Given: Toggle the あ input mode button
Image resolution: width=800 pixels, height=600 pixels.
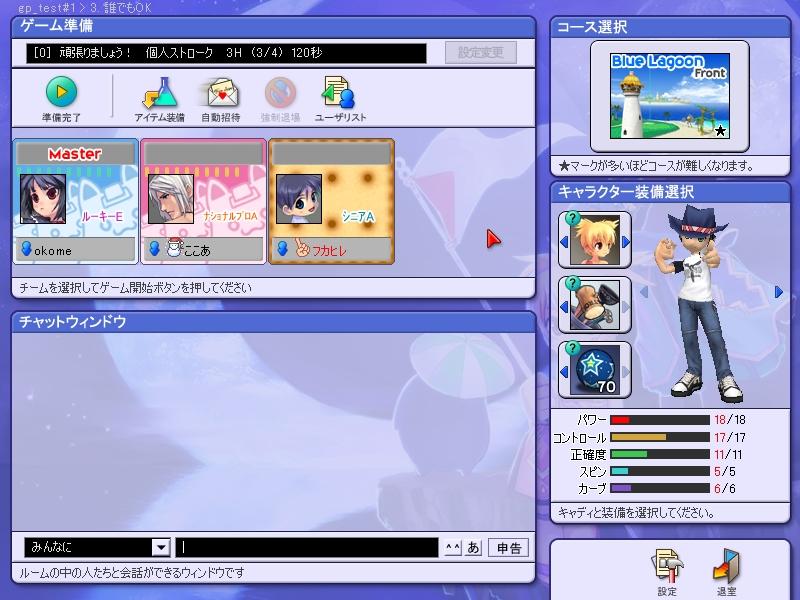Looking at the screenshot, I should click(473, 547).
